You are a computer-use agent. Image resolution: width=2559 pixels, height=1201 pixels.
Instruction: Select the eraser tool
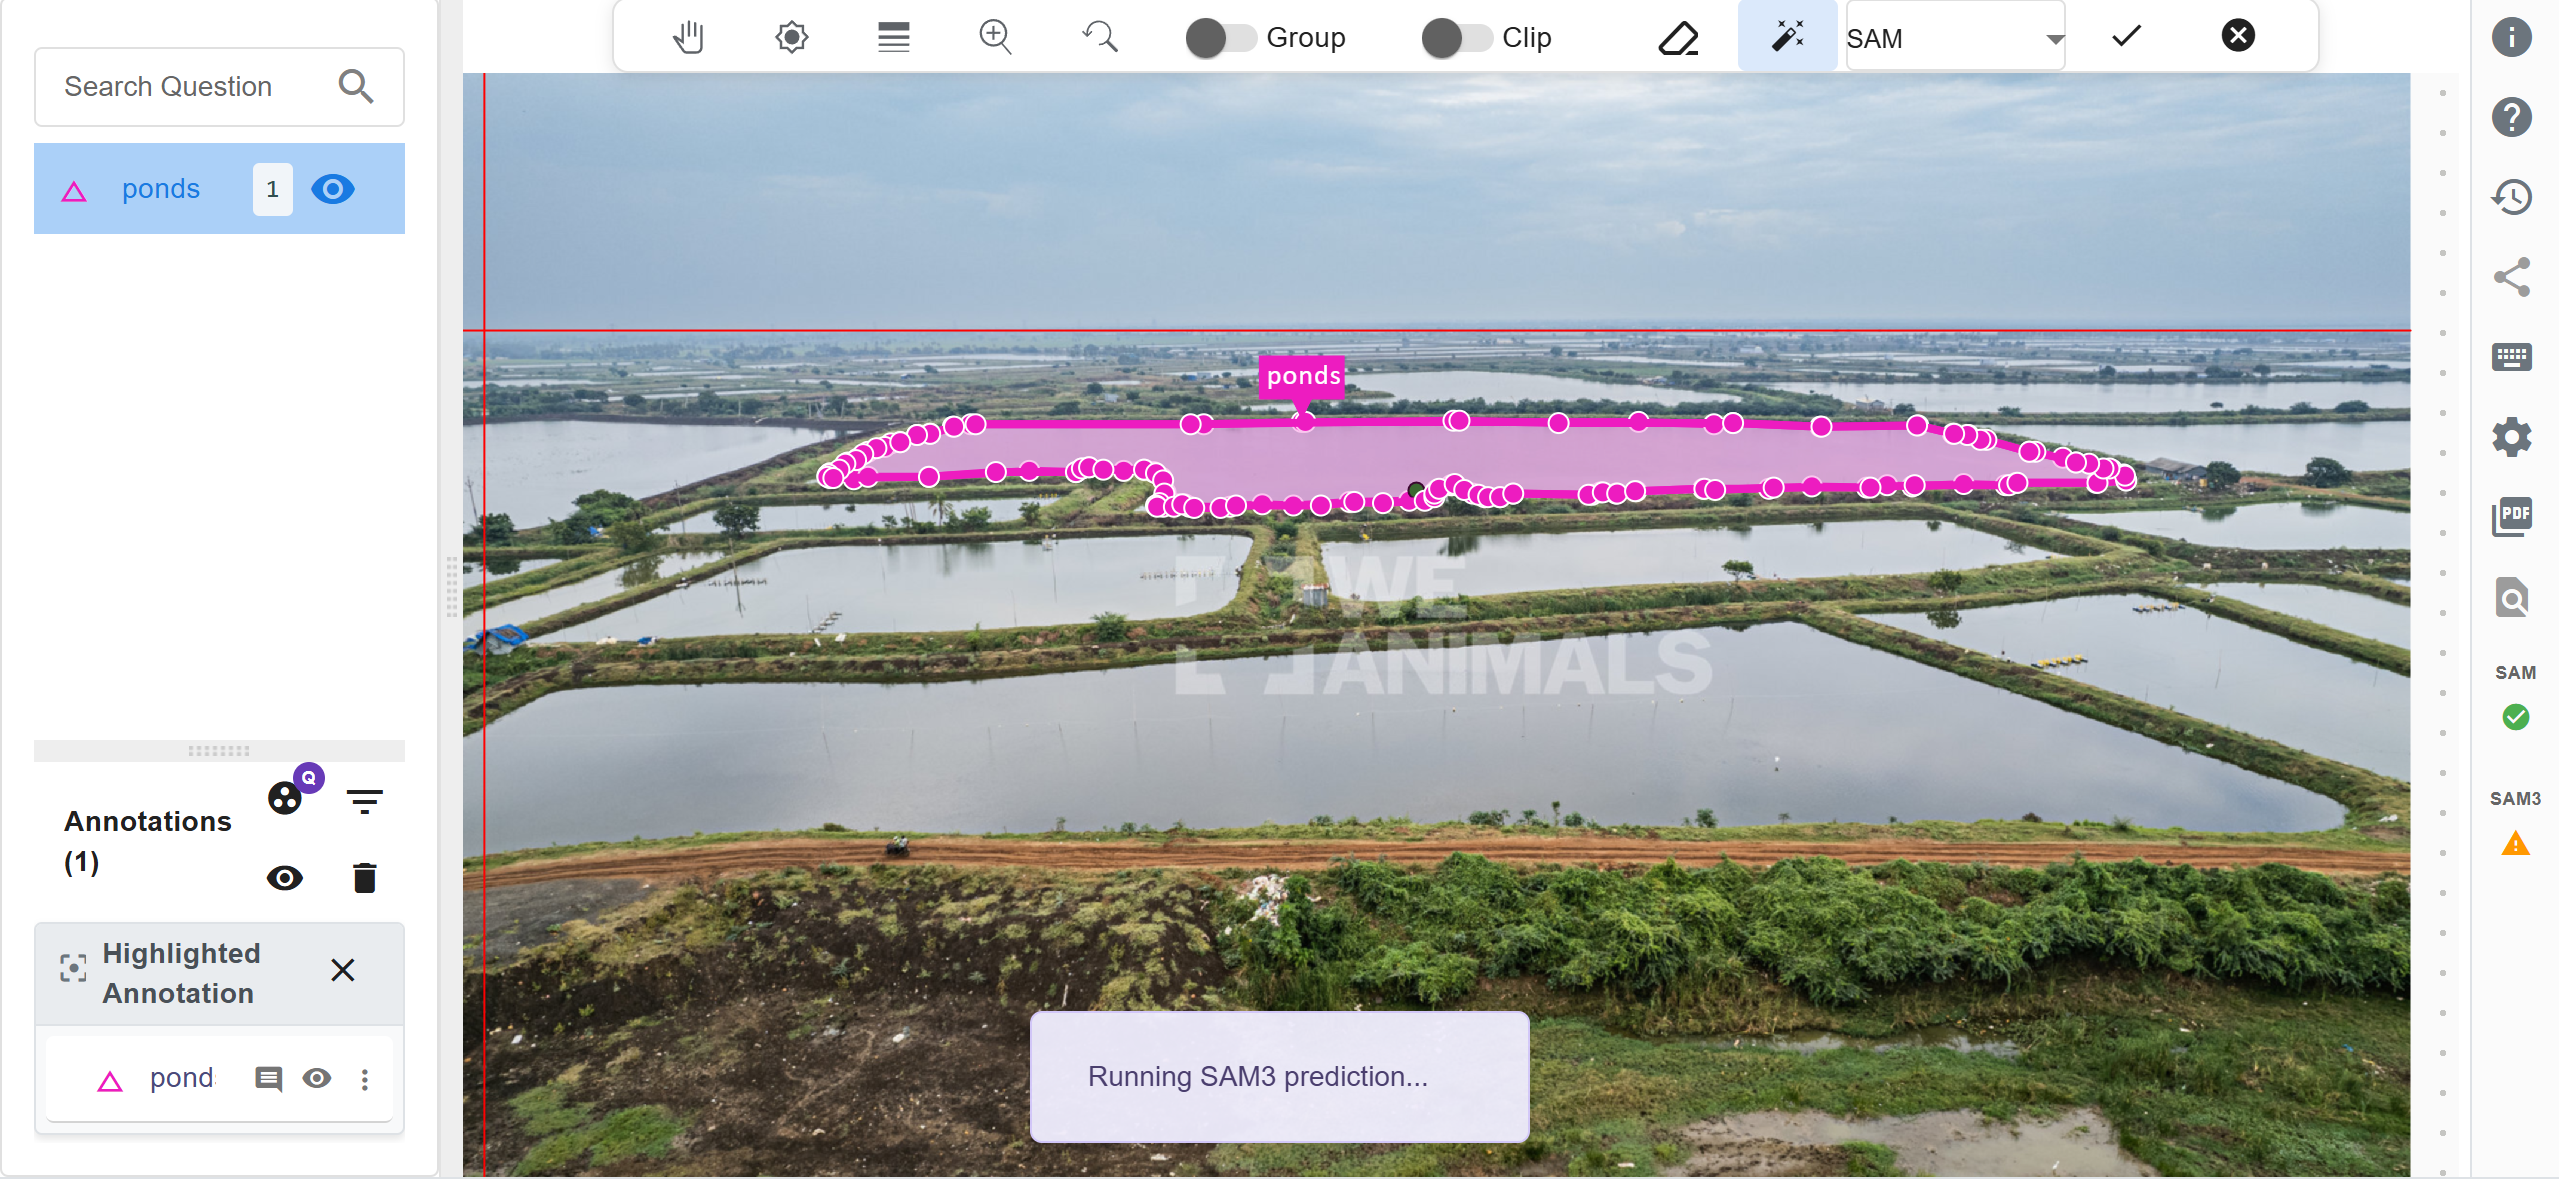tap(1678, 38)
